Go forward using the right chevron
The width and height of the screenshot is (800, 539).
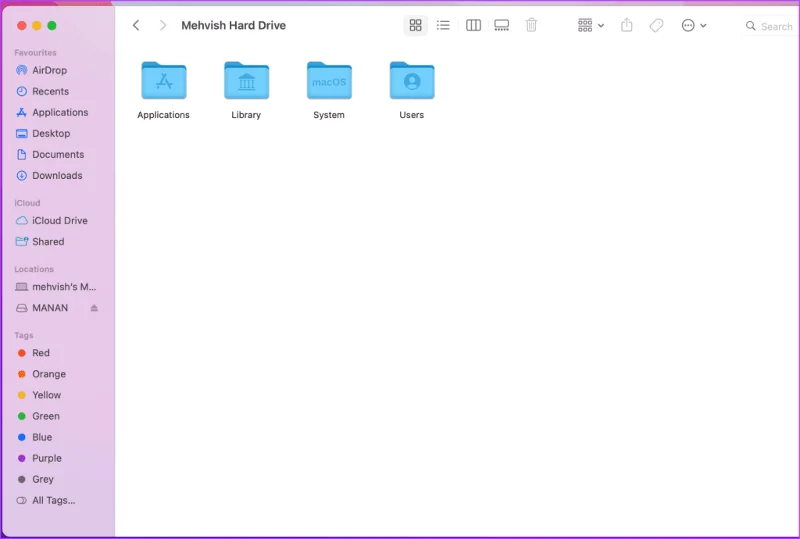163,26
